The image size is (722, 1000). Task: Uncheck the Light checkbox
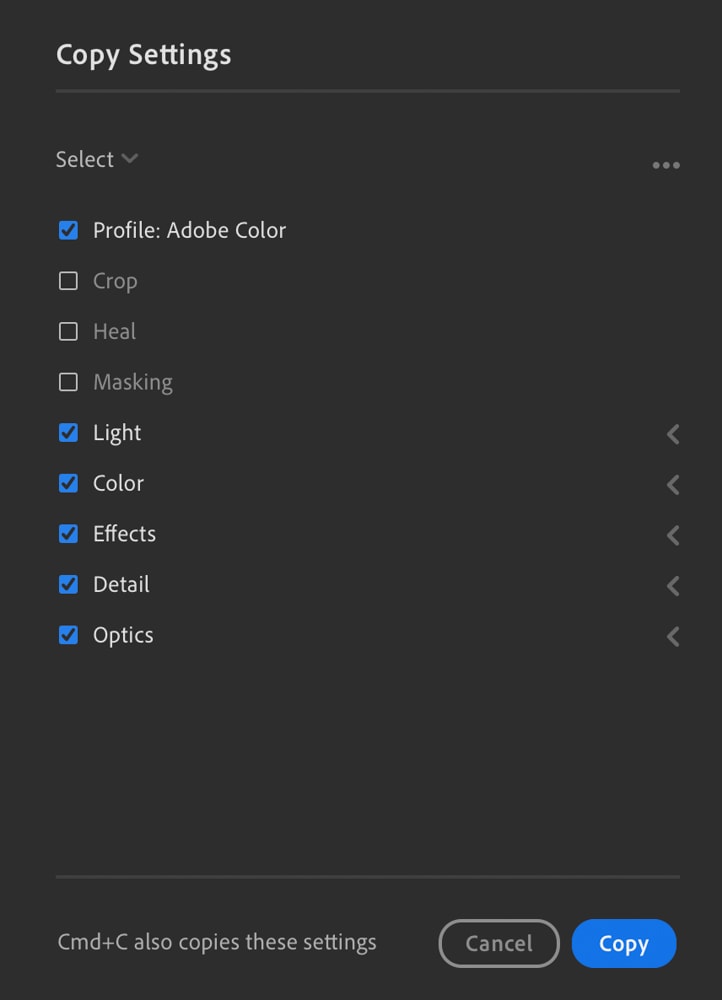[68, 432]
